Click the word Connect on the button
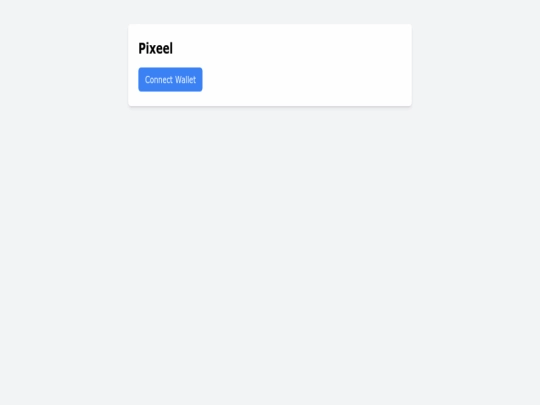Viewport: 540px width, 405px height. 158,80
